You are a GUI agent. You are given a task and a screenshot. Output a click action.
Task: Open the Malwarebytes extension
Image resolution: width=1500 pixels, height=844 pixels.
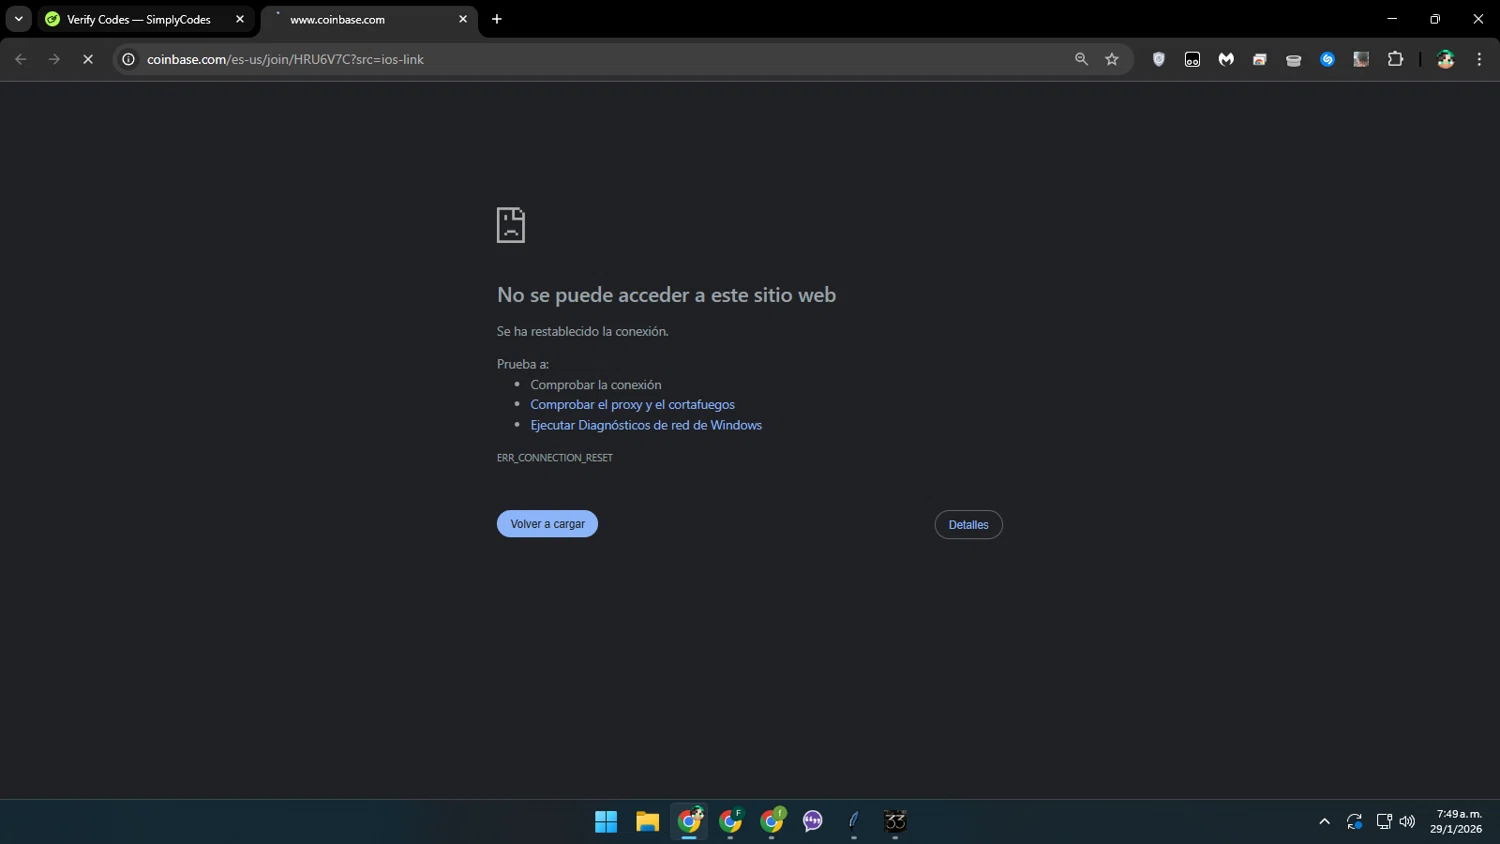[1226, 59]
